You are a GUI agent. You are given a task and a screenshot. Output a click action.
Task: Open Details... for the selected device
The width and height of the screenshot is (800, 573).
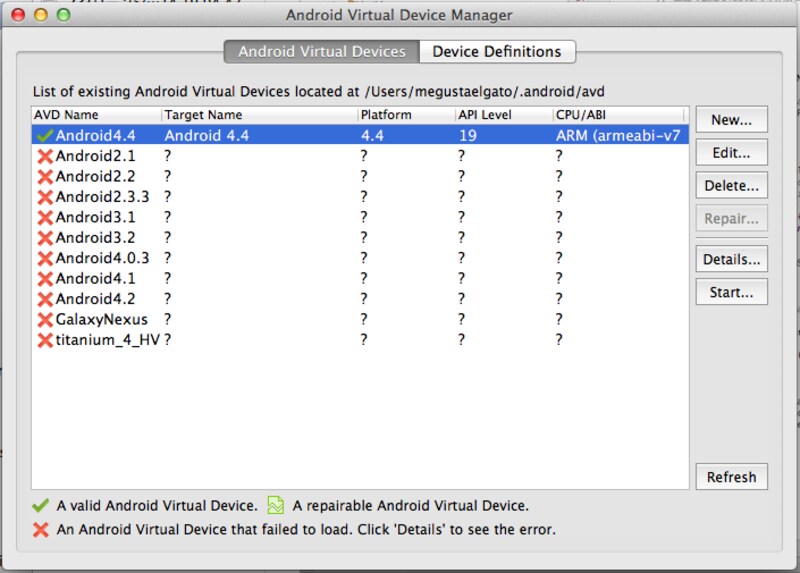(731, 259)
